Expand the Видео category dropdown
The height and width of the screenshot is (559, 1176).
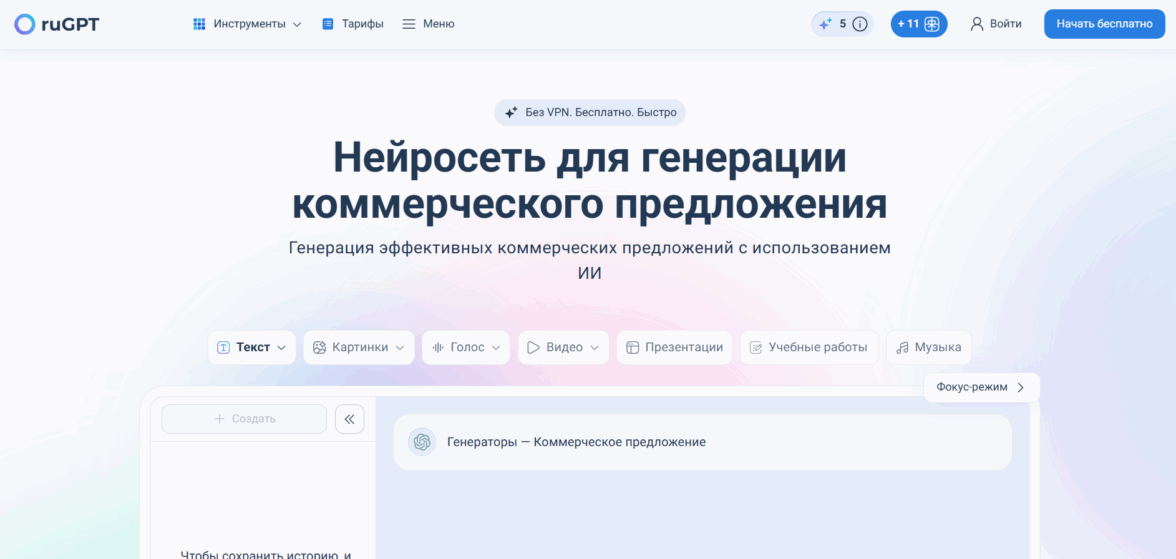click(x=563, y=347)
